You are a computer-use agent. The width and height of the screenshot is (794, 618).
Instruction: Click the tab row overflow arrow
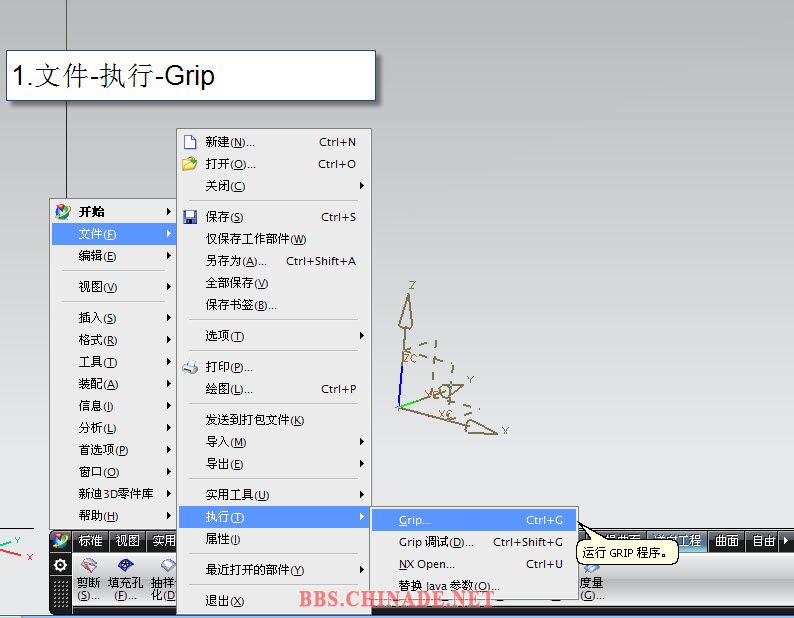786,541
